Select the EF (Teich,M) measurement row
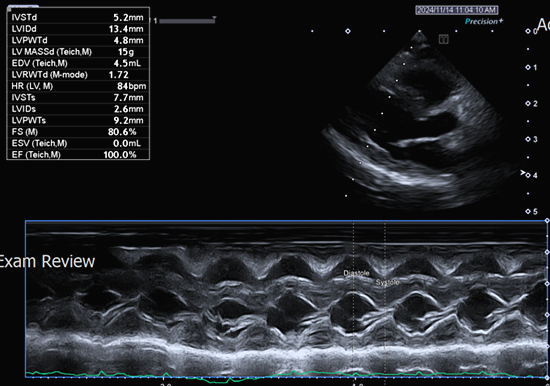The height and width of the screenshot is (386, 550). (78, 154)
